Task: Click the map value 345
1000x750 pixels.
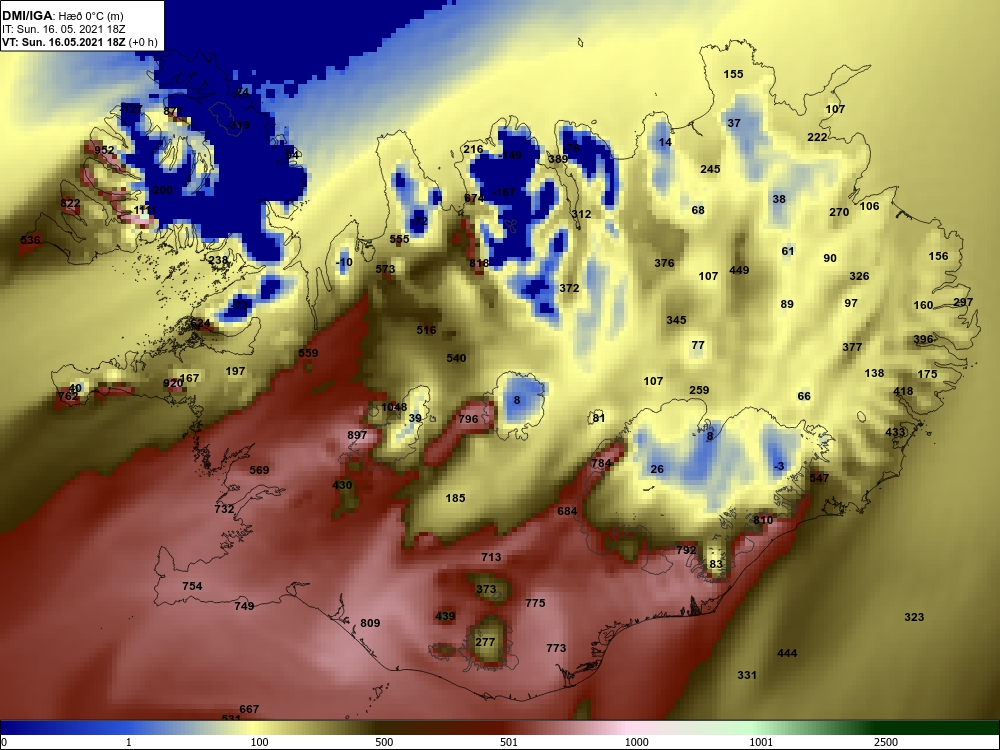Action: tap(676, 320)
